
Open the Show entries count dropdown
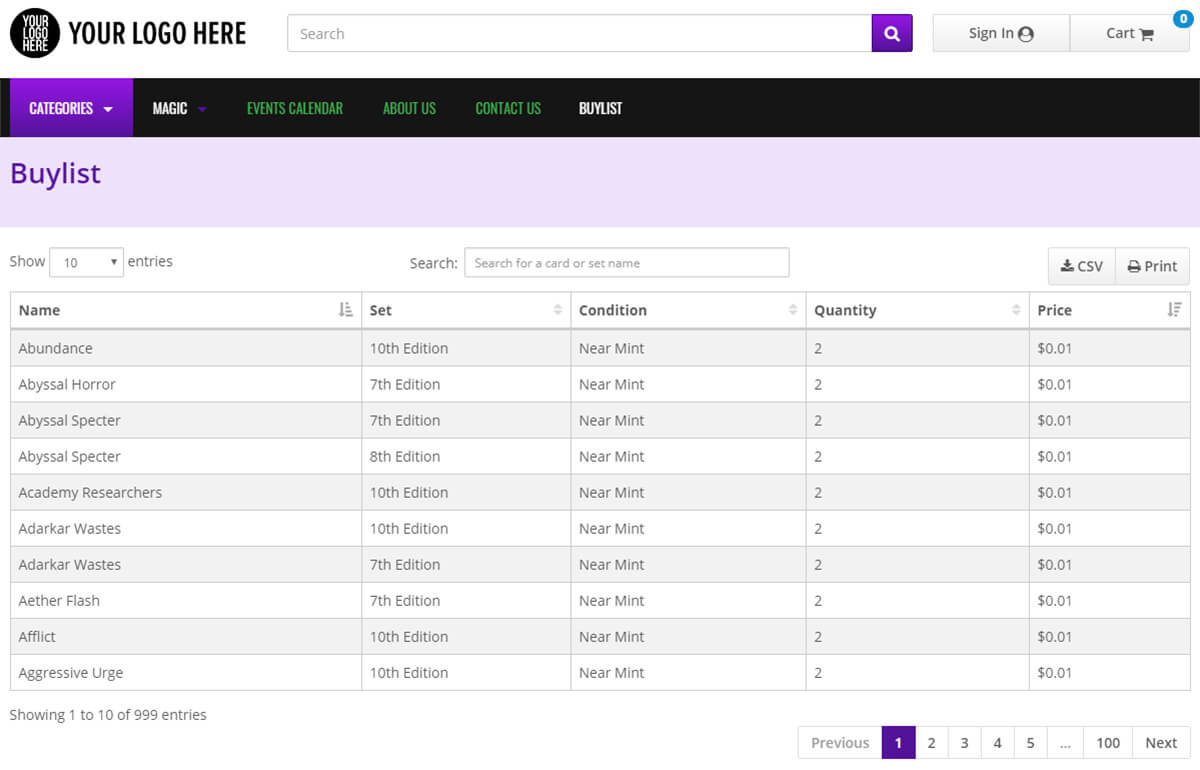click(86, 262)
